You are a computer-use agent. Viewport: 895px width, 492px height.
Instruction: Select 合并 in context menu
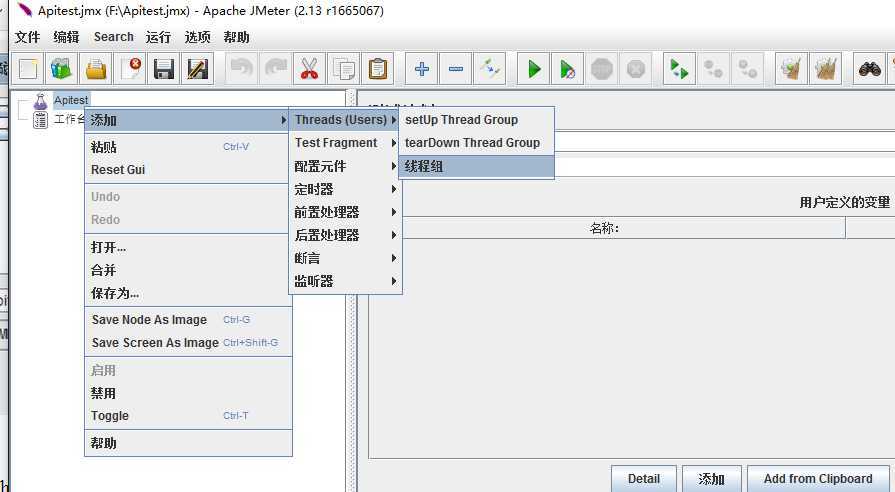(188, 270)
